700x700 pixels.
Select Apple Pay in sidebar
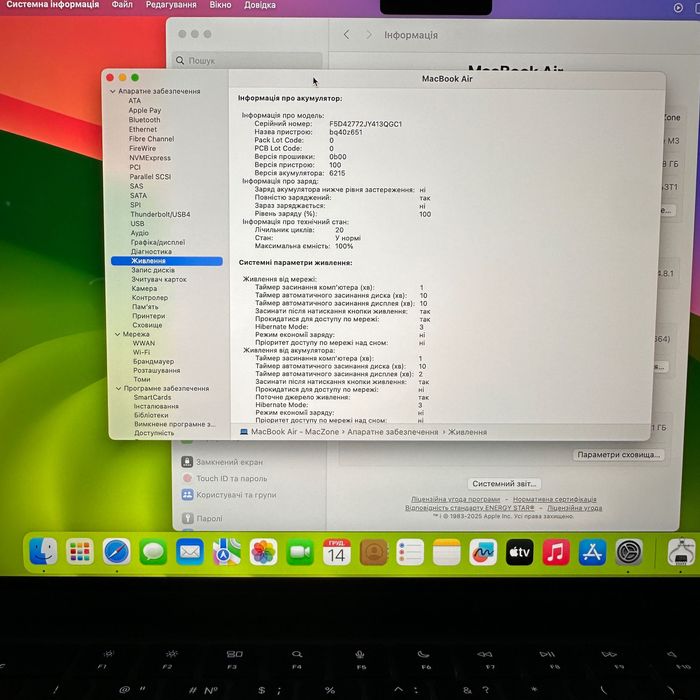[145, 110]
